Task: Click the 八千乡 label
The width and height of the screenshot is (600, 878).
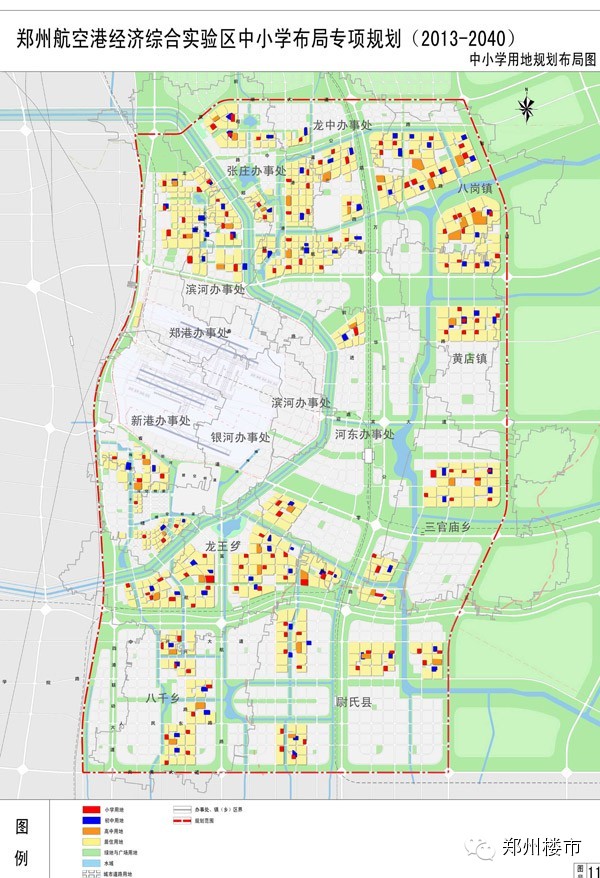Action: (162, 698)
